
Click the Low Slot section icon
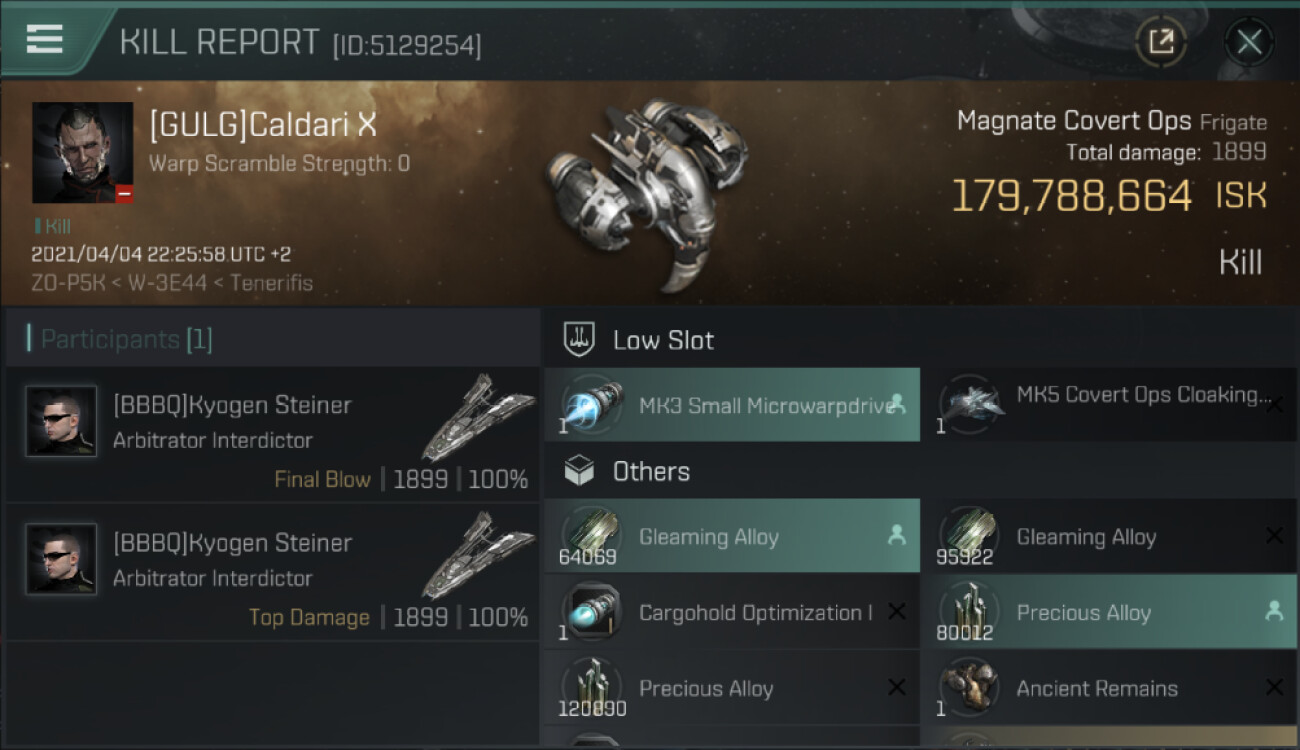click(x=579, y=340)
